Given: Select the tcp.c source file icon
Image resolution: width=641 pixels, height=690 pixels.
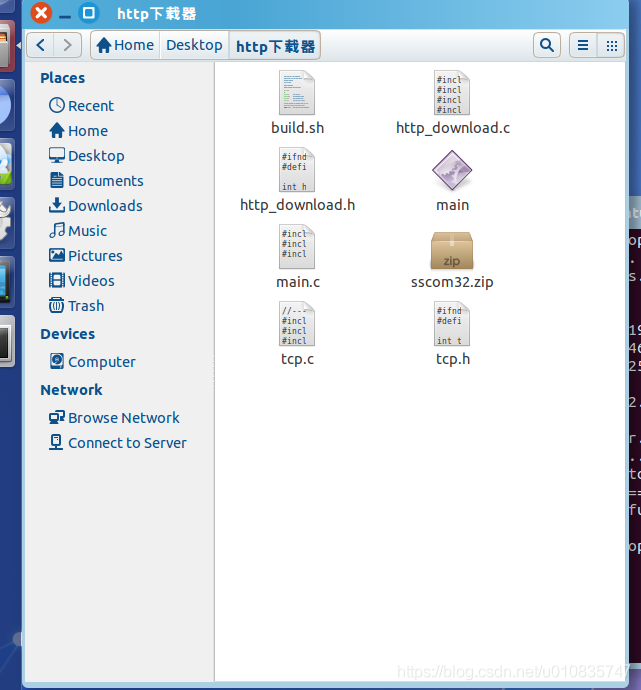Looking at the screenshot, I should 297,324.
